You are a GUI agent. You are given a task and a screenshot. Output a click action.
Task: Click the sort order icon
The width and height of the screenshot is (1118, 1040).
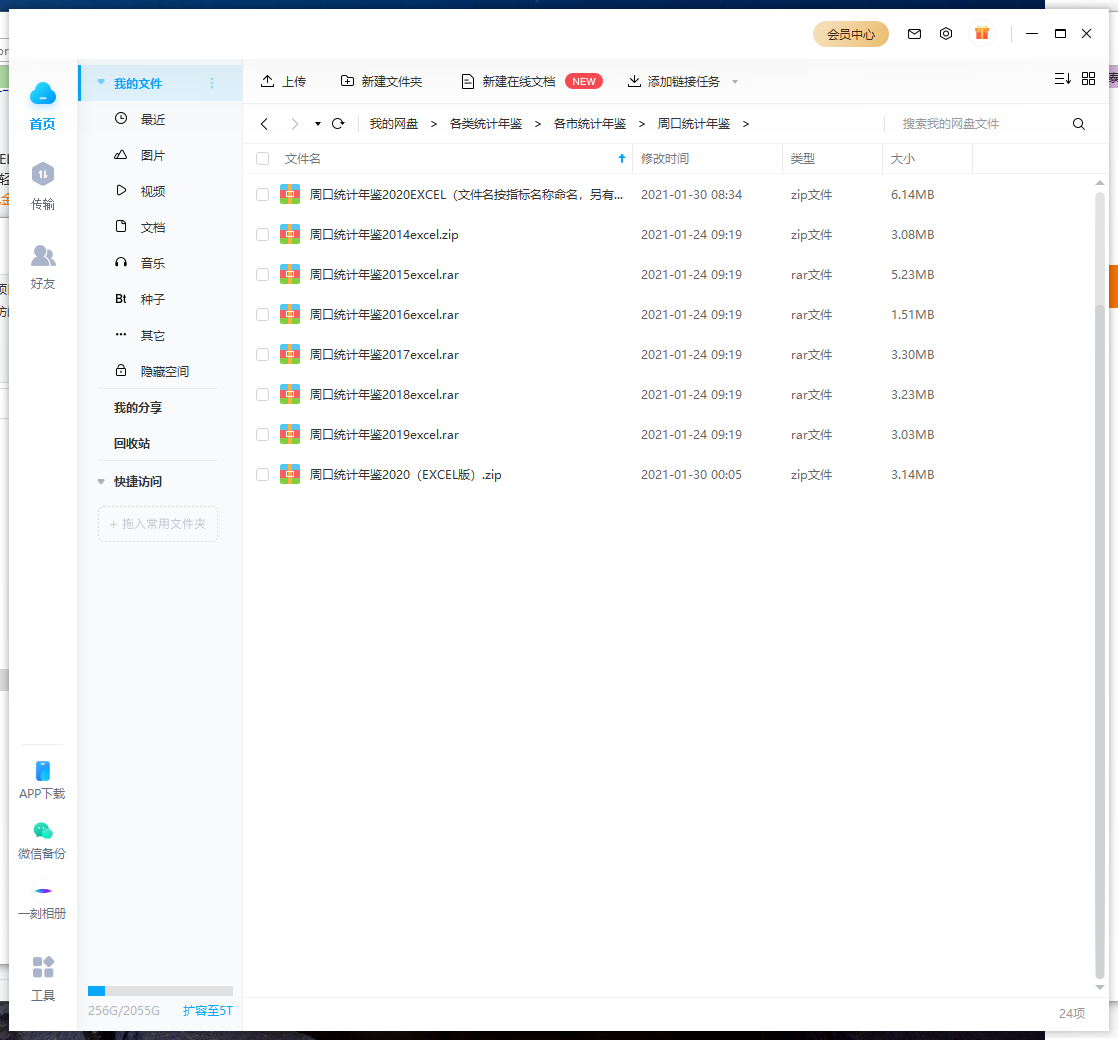pos(1062,79)
